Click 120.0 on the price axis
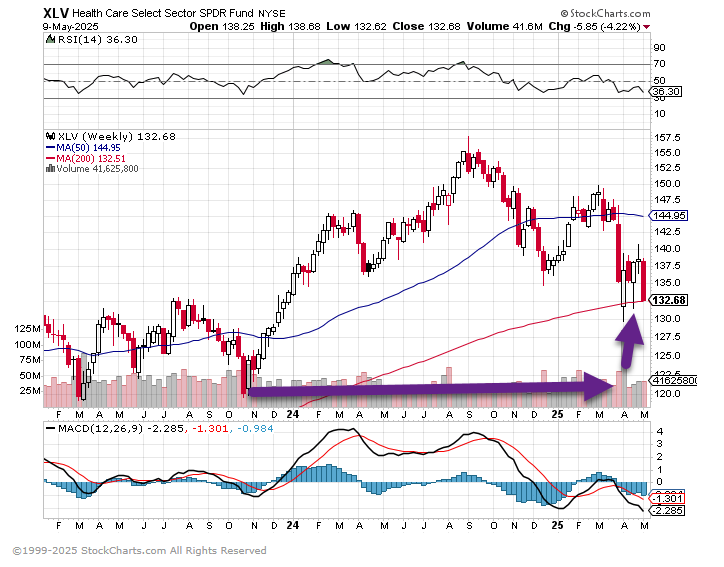 pyautogui.click(x=667, y=394)
